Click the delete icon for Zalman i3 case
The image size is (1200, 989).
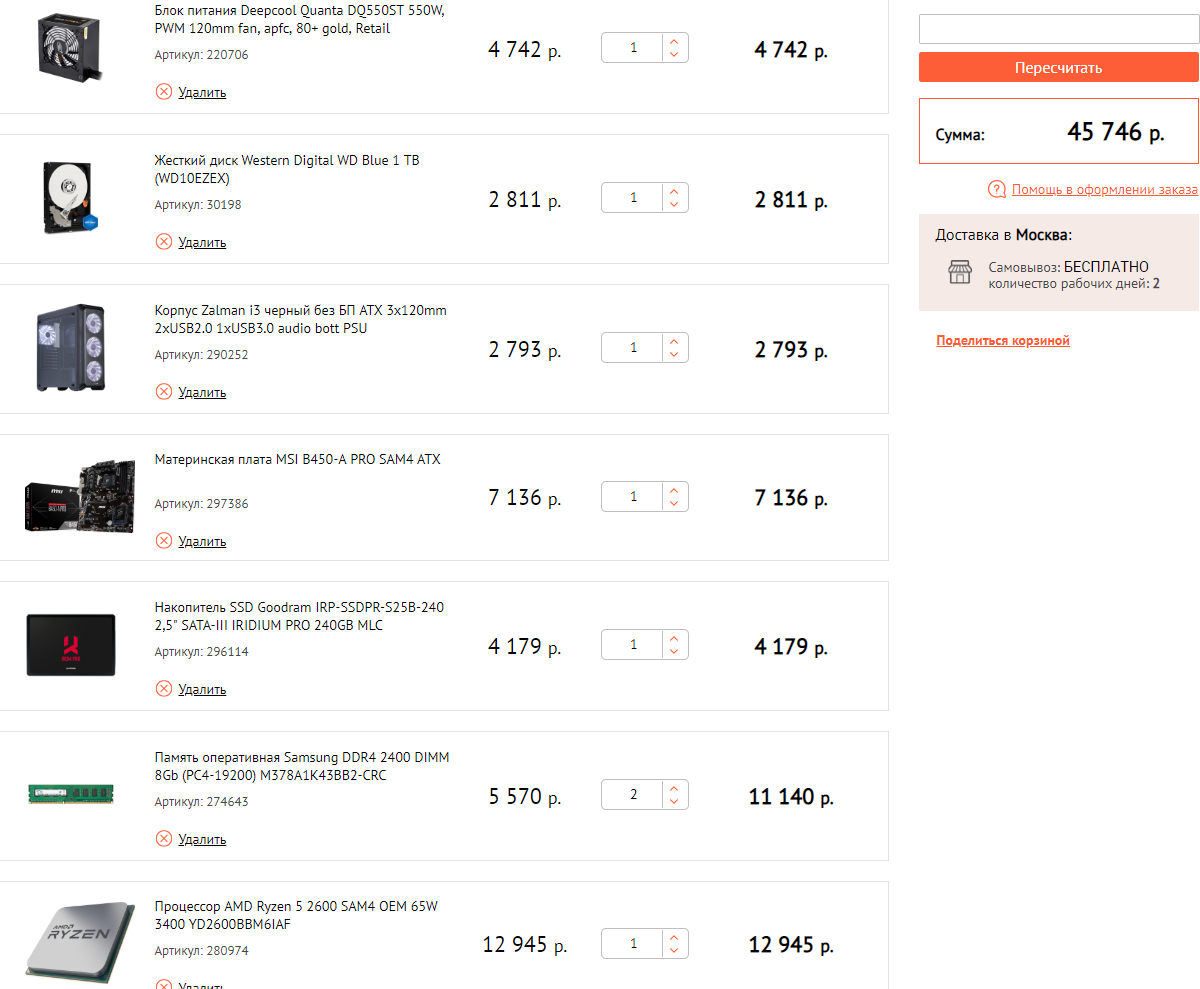pyautogui.click(x=164, y=392)
